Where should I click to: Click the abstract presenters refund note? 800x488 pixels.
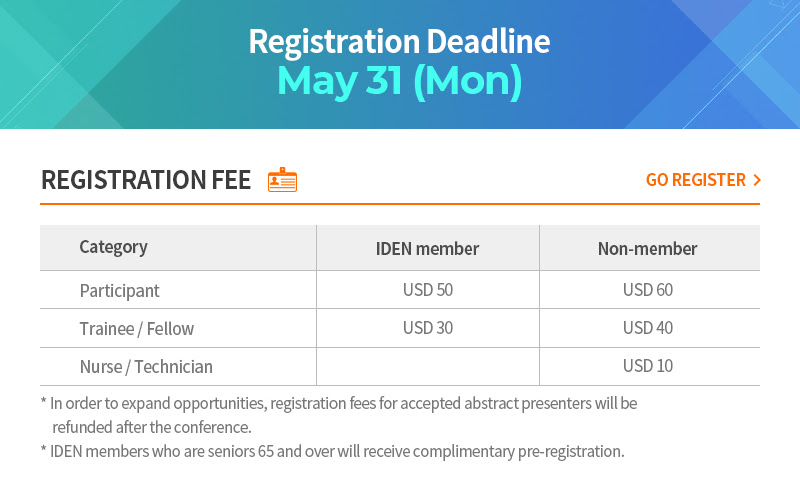pos(339,415)
